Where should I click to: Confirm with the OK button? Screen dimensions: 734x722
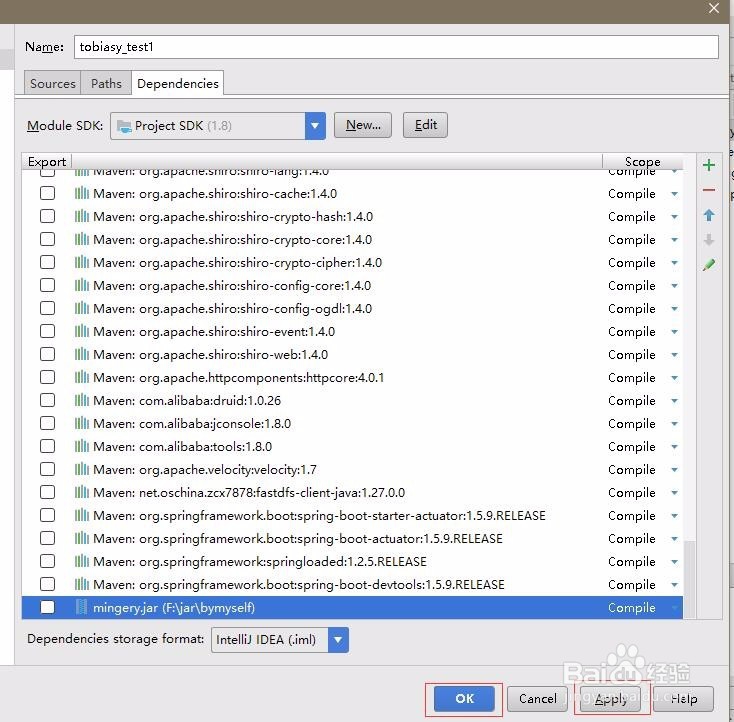[x=464, y=699]
